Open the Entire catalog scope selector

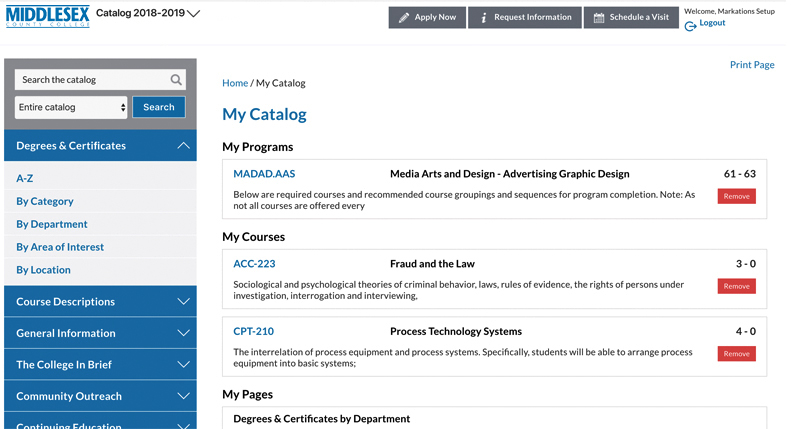click(71, 108)
